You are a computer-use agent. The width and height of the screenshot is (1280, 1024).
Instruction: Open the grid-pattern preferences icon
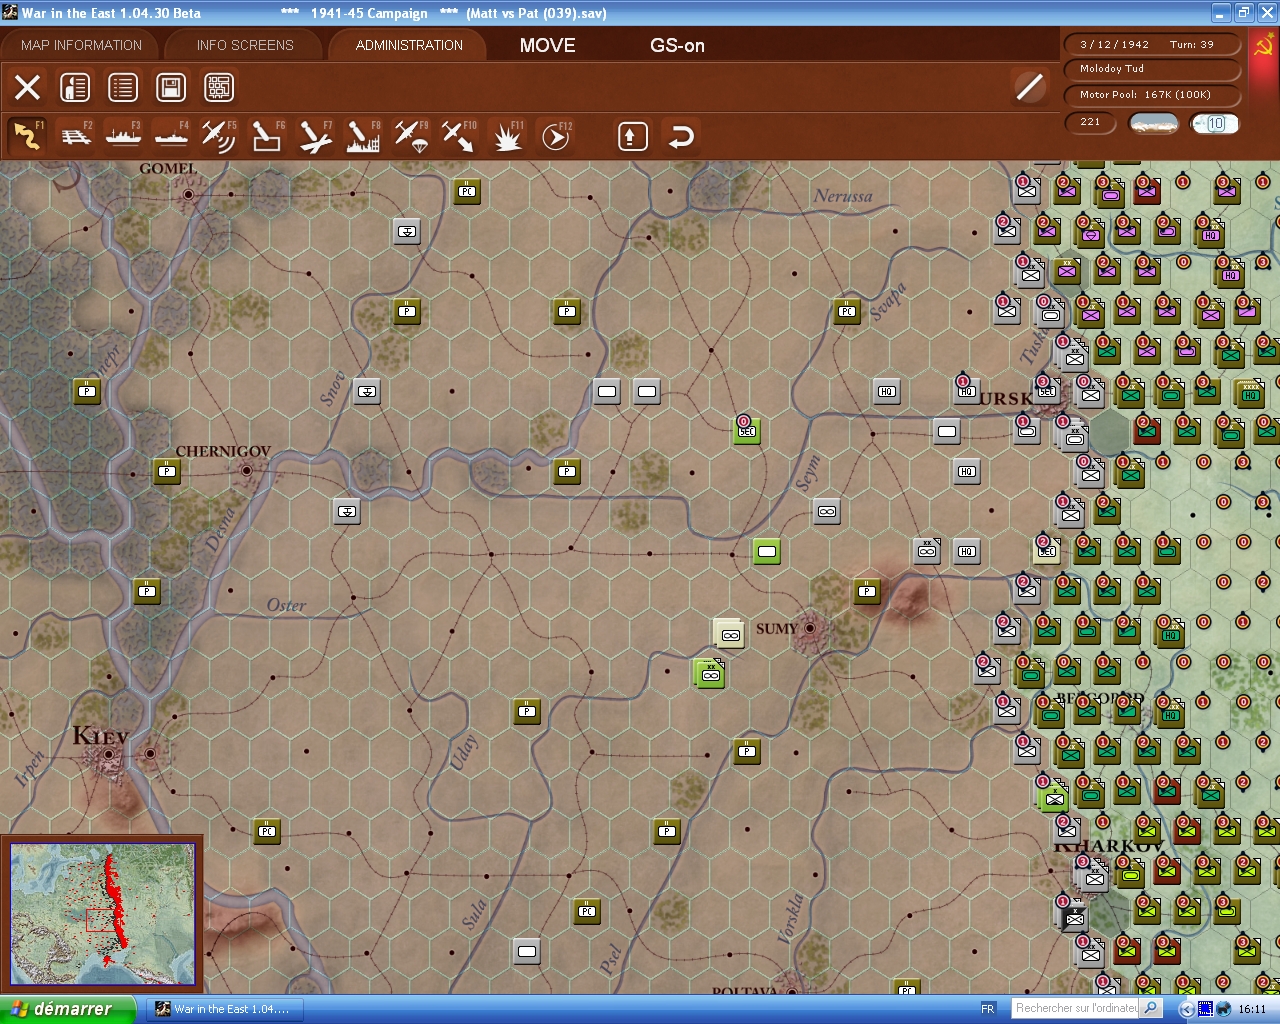(219, 87)
